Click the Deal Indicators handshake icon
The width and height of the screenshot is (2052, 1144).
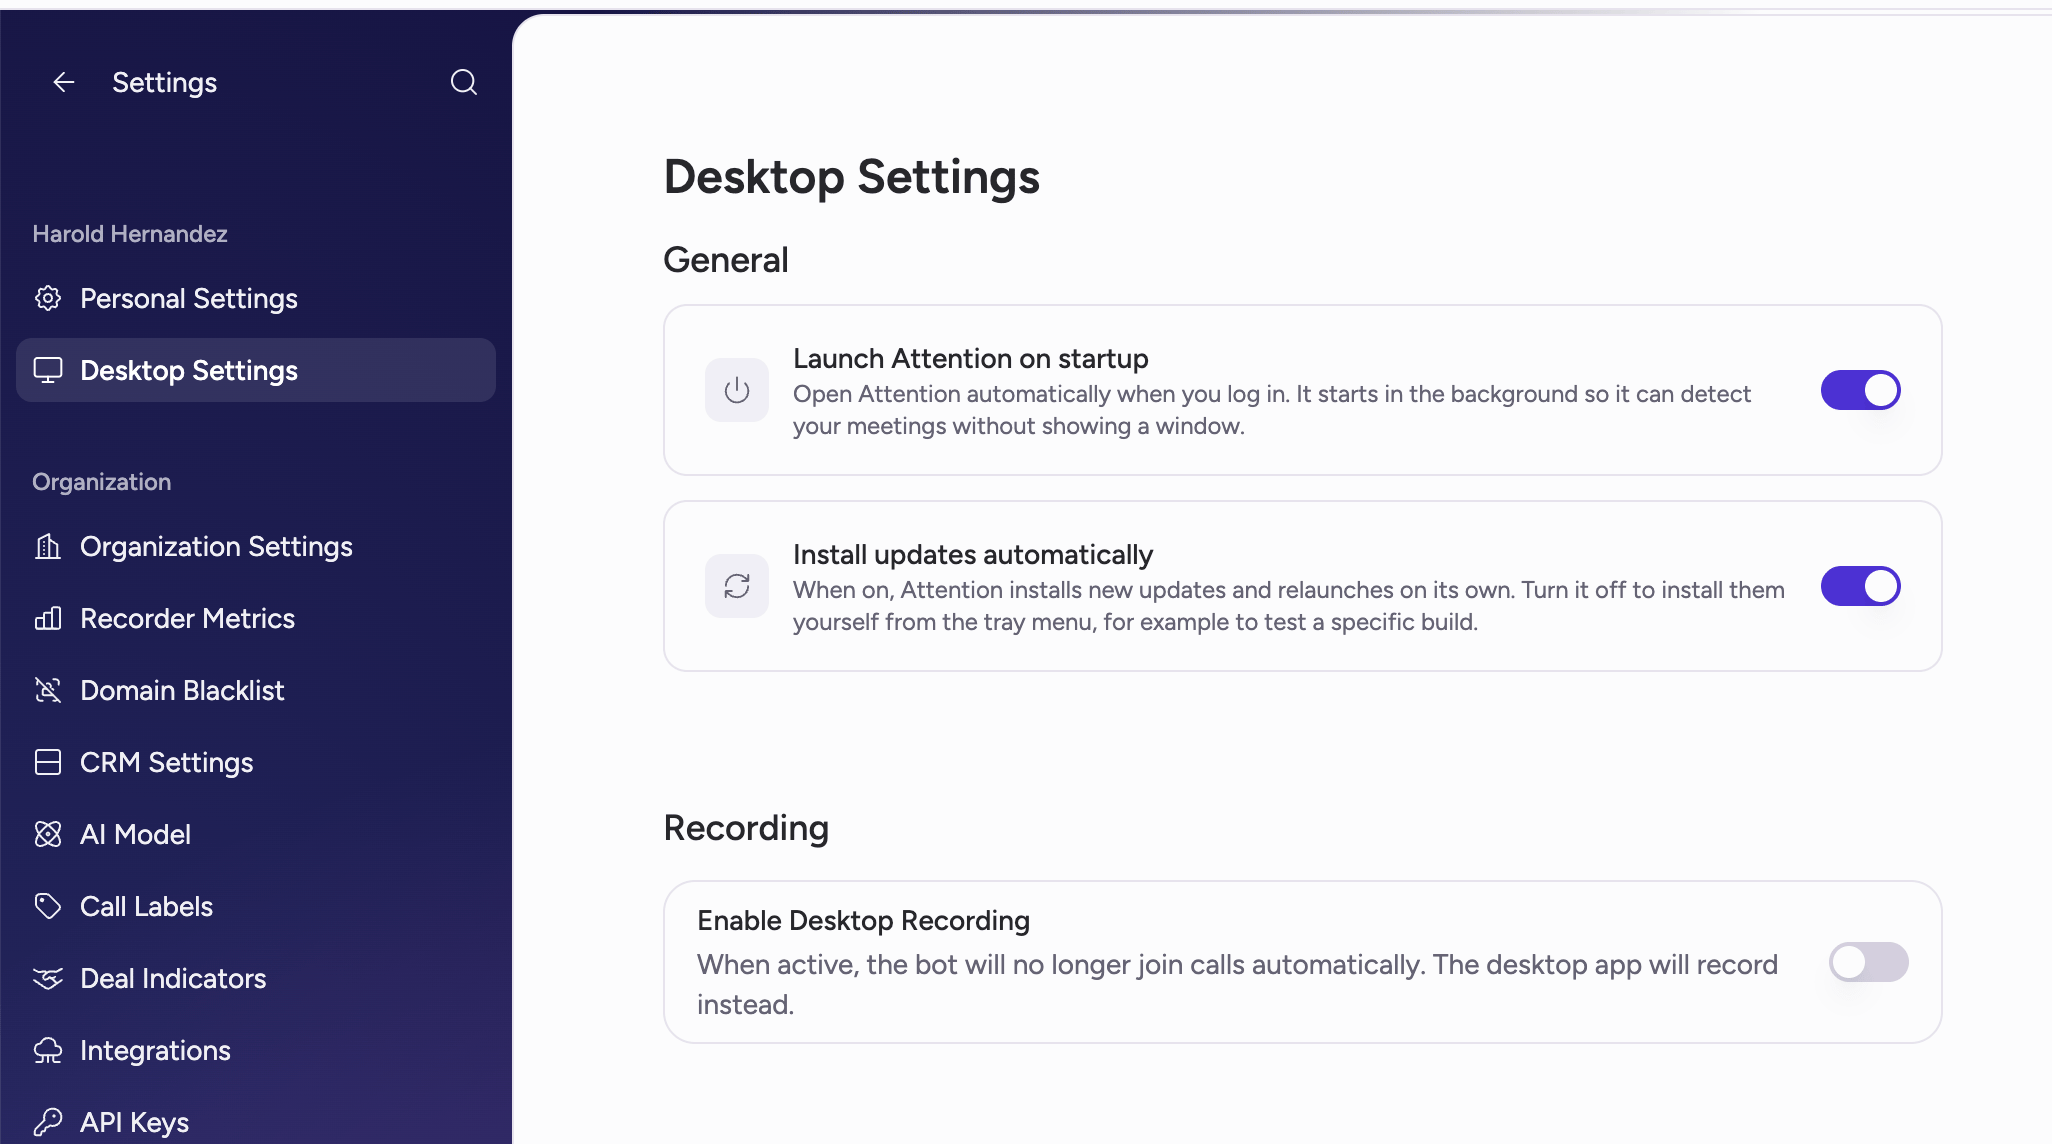click(48, 978)
